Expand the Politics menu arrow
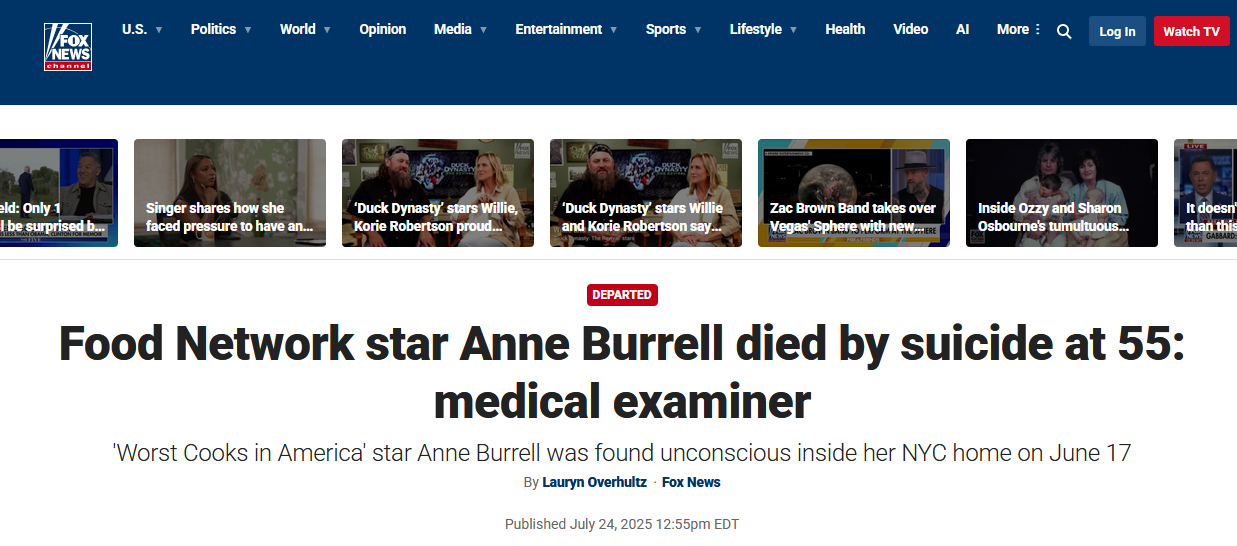 click(x=248, y=30)
